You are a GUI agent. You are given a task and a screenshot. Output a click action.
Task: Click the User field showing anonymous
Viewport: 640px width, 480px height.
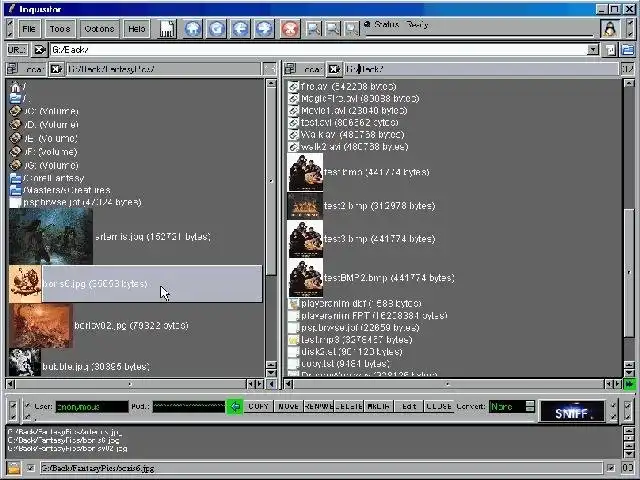pyautogui.click(x=92, y=407)
